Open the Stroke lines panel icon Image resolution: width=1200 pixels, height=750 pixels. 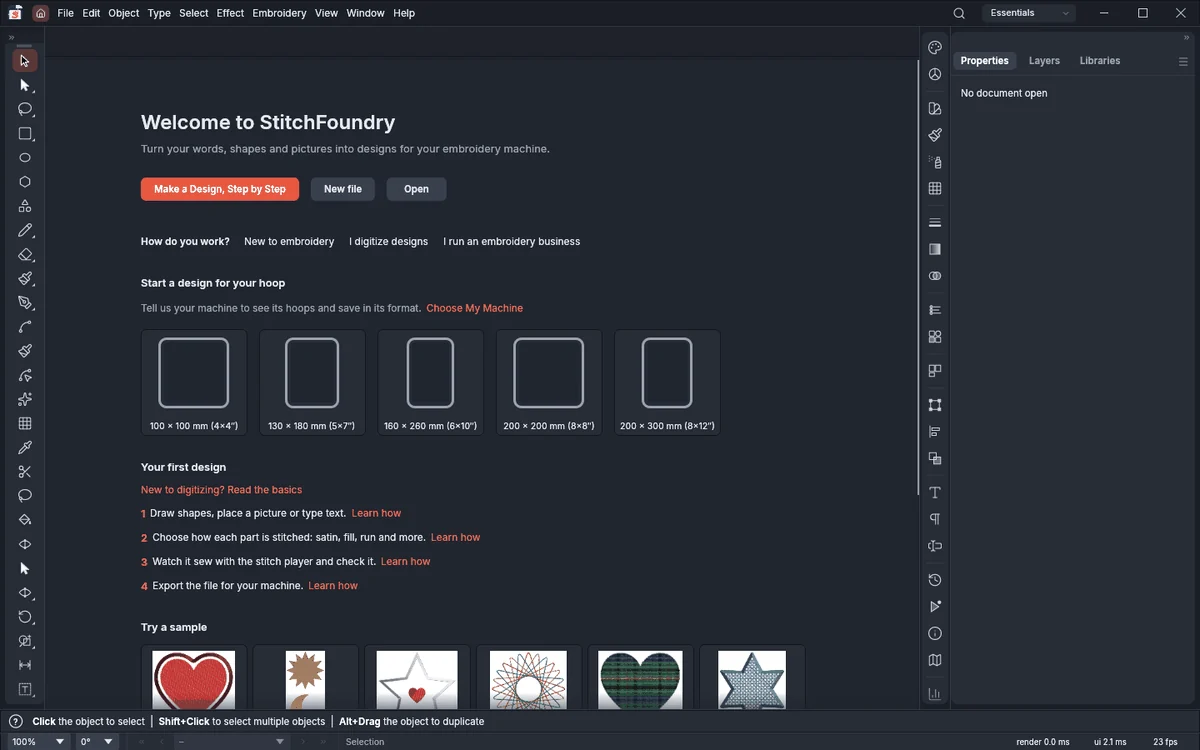935,222
